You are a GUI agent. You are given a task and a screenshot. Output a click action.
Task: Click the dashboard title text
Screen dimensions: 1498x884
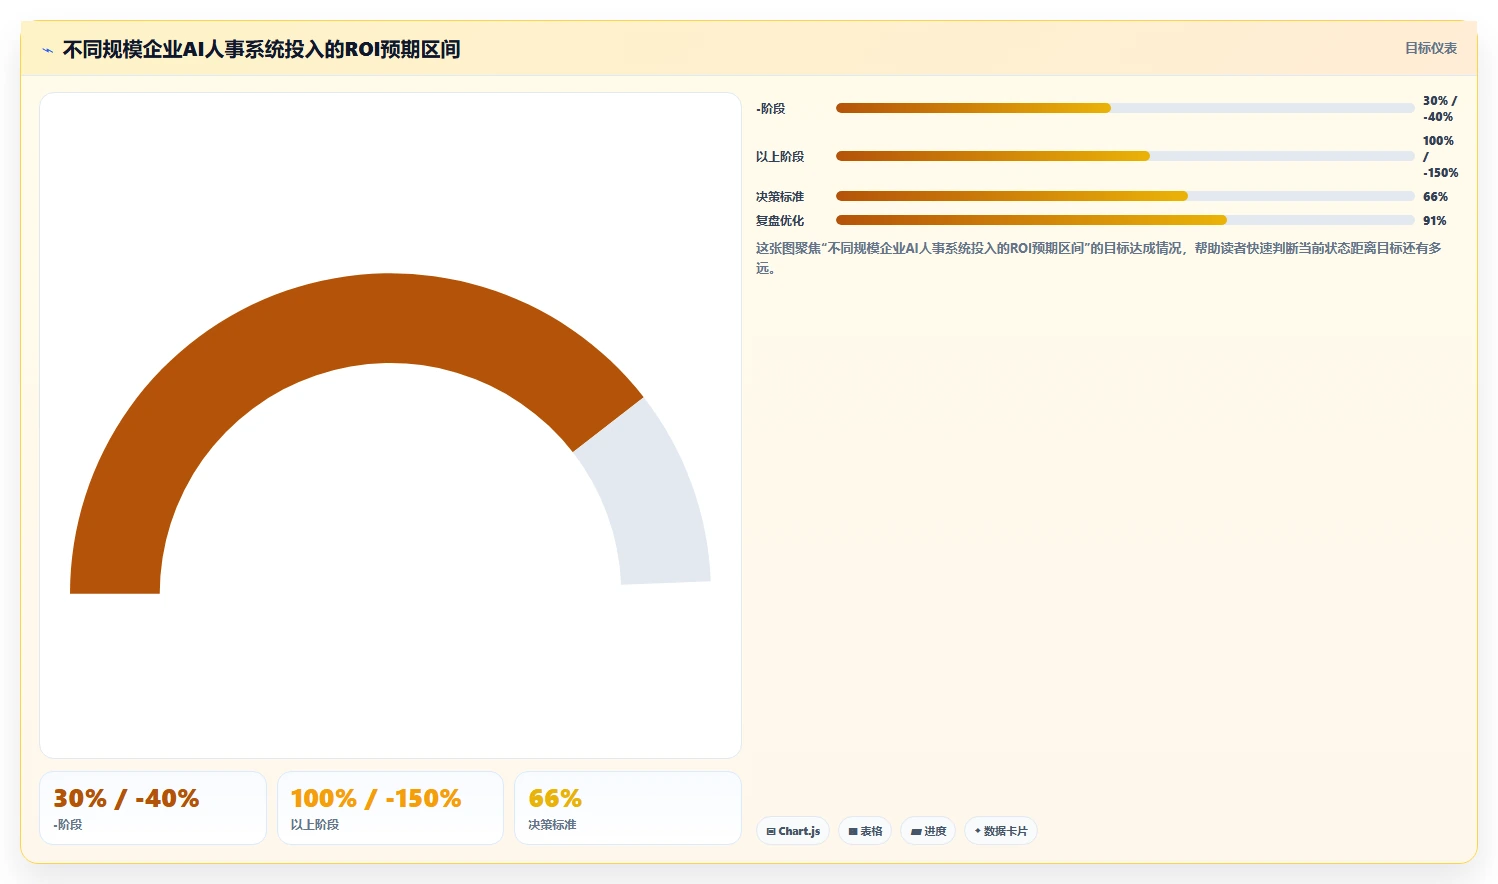262,49
